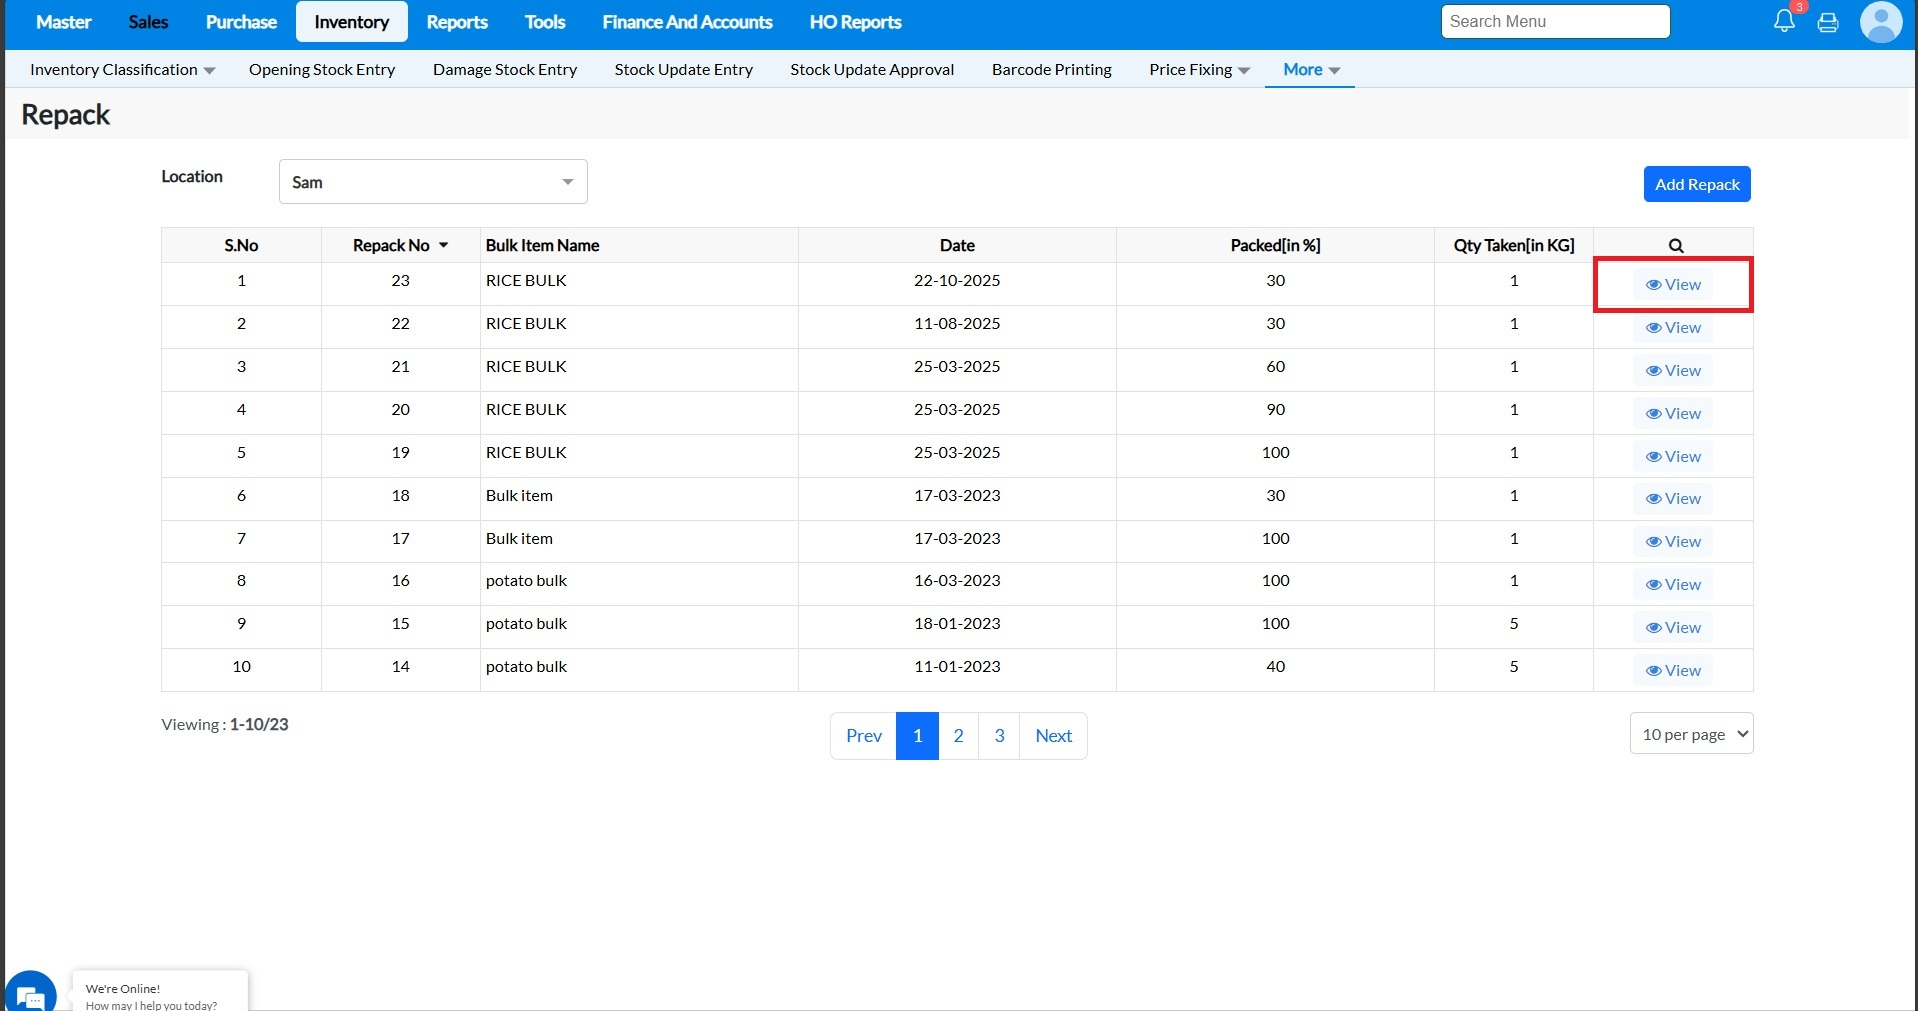View repack number 19 details
The image size is (1918, 1011).
tap(1673, 457)
